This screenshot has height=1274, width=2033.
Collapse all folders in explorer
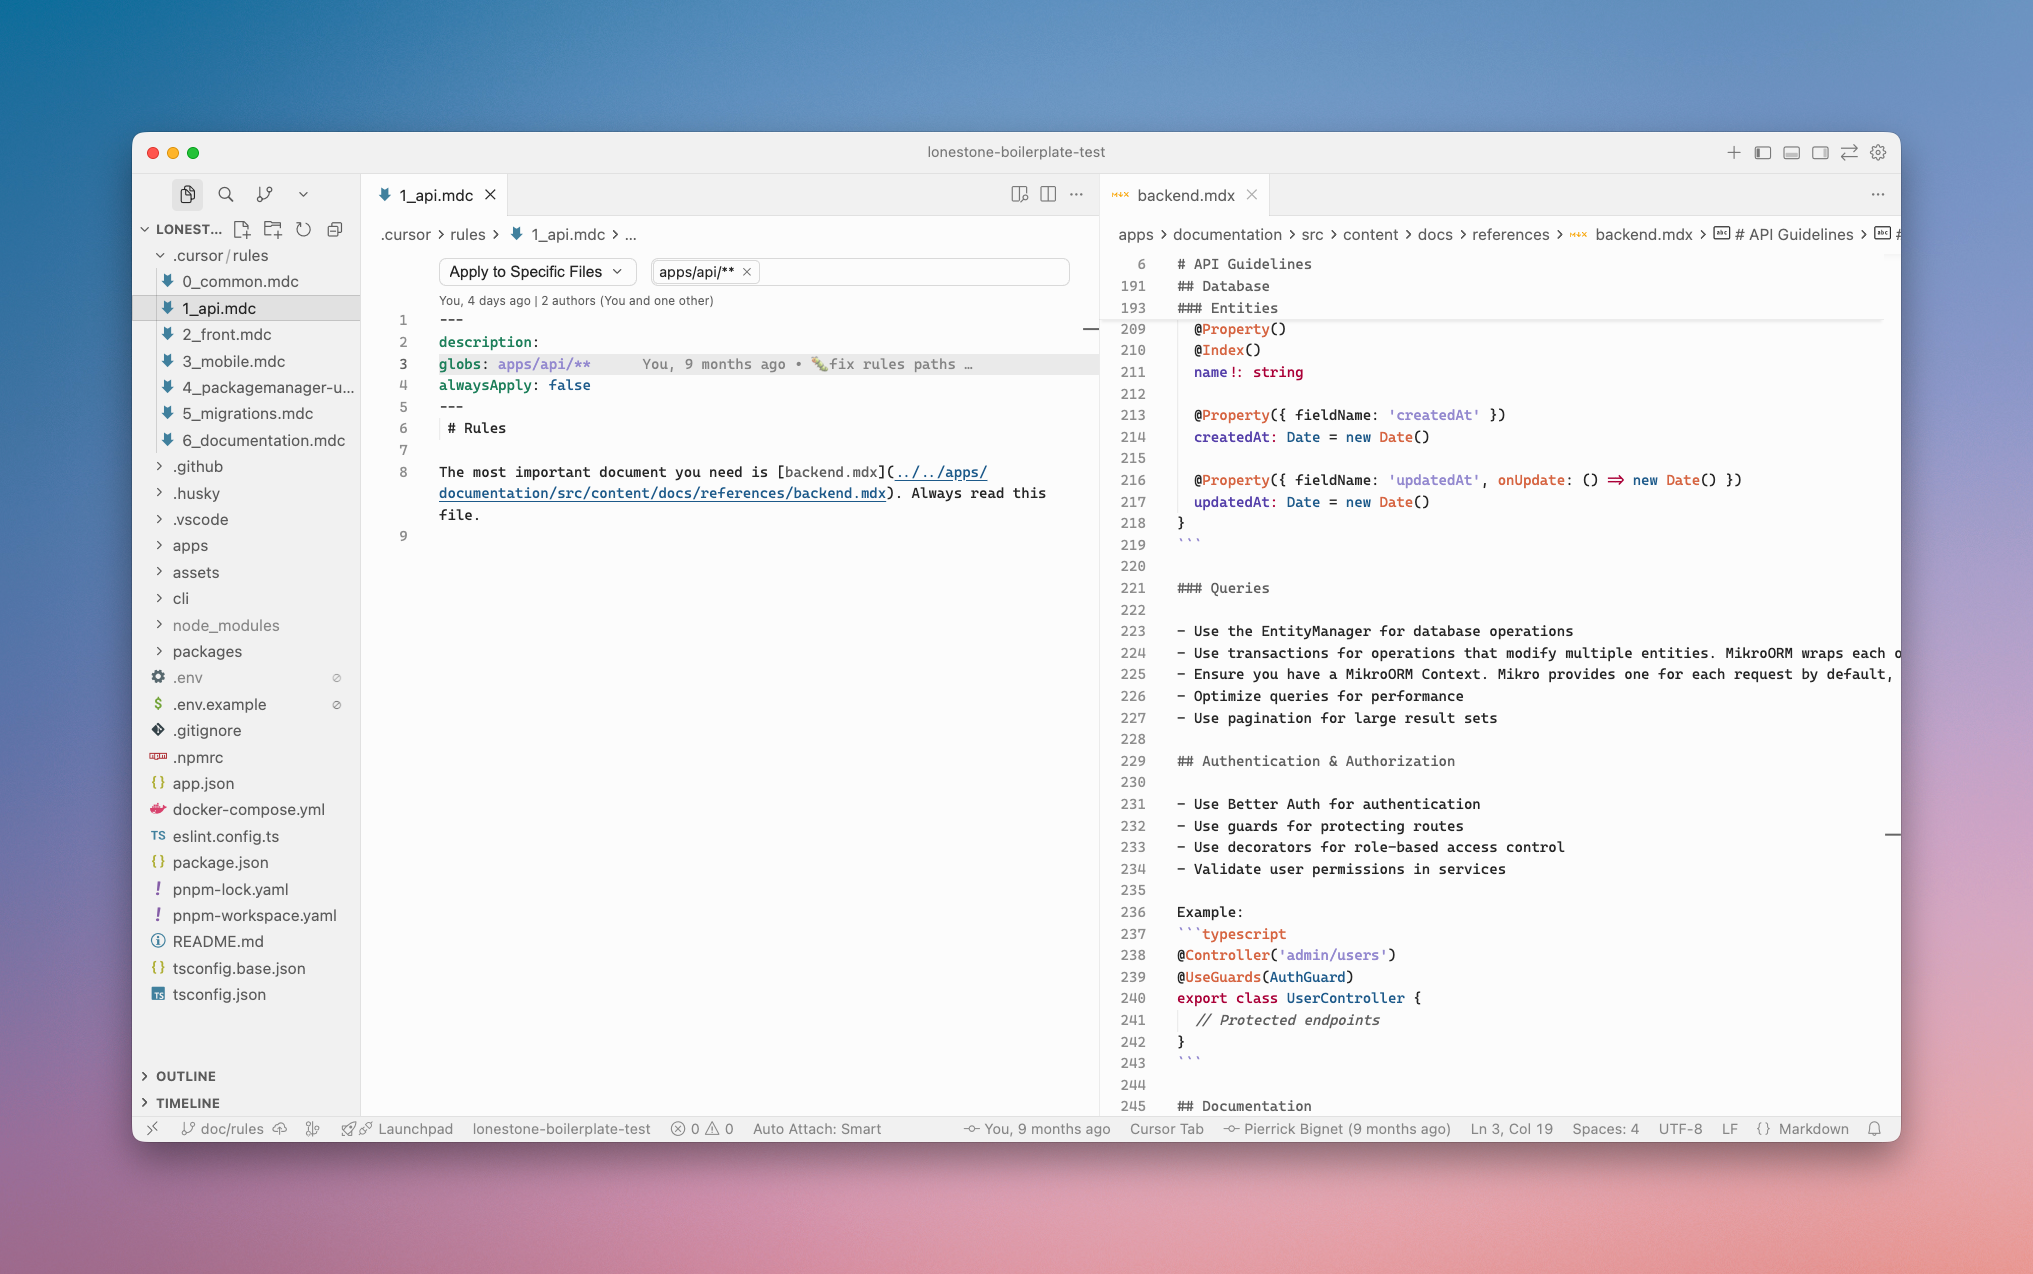point(335,229)
